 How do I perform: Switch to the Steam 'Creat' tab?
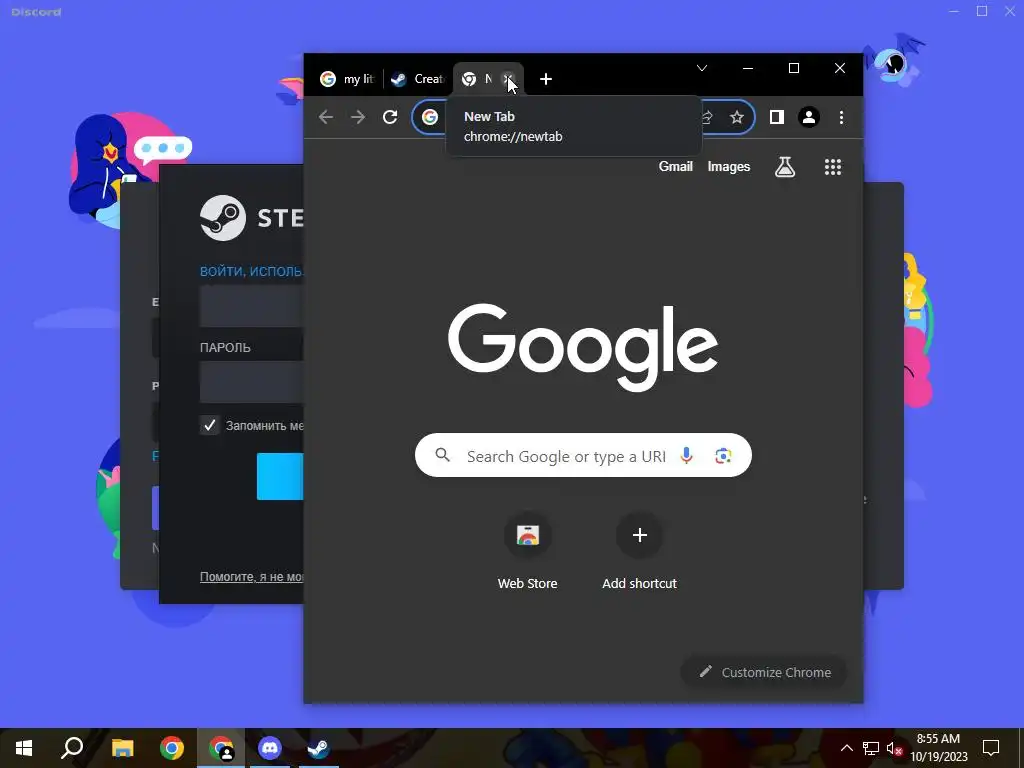[x=417, y=79]
